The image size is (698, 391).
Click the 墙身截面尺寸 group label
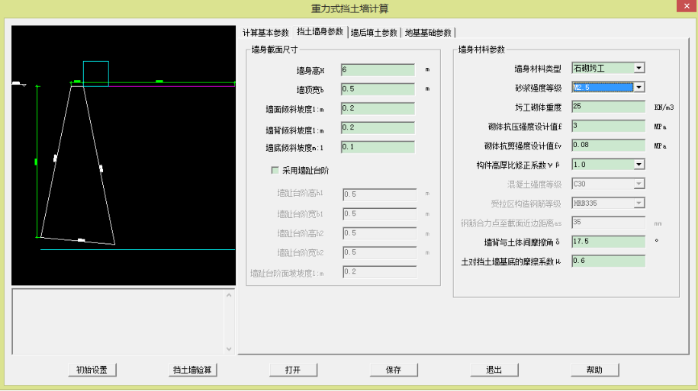274,49
